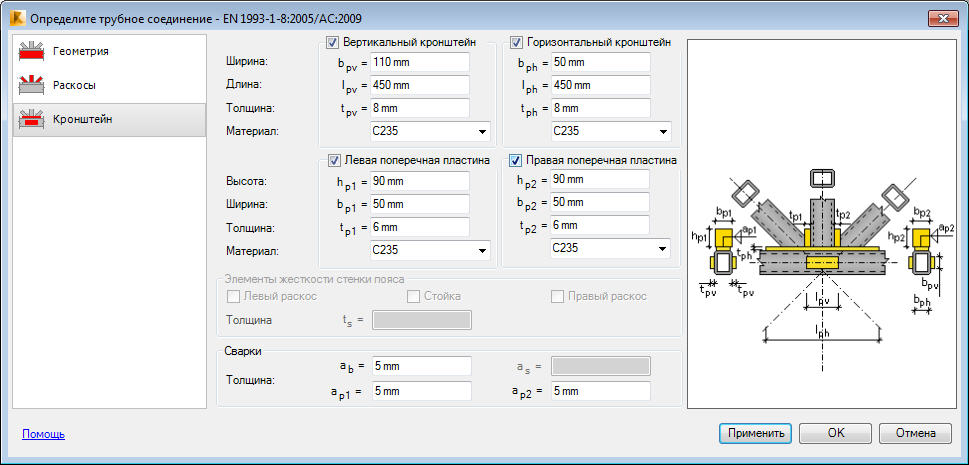Click the disabled Стойка checkbox
Image resolution: width=969 pixels, height=465 pixels.
point(413,296)
